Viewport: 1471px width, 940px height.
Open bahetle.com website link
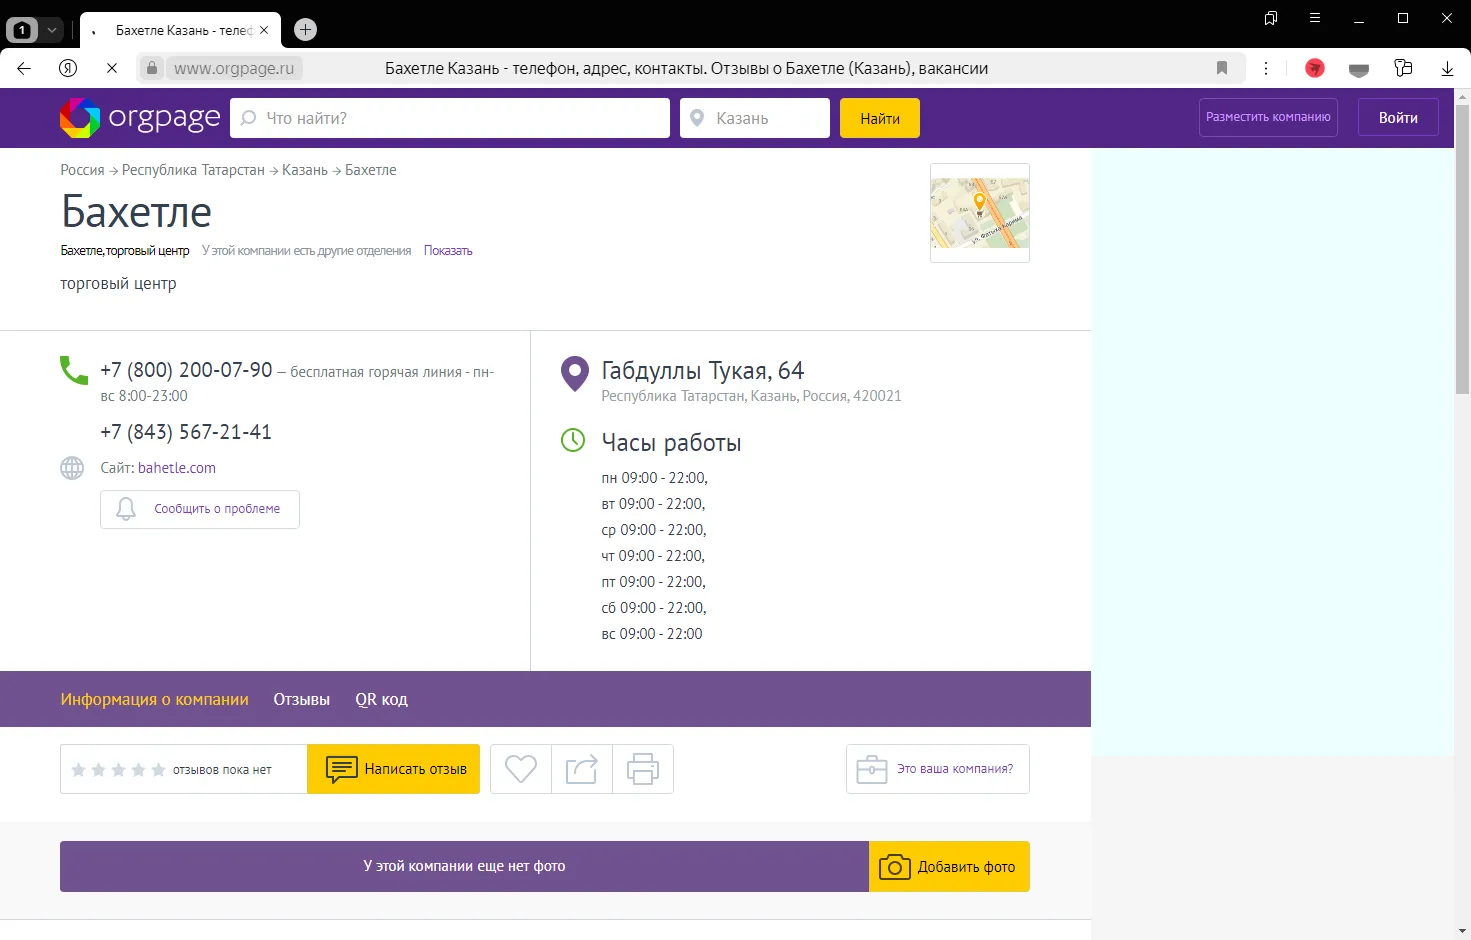177,468
